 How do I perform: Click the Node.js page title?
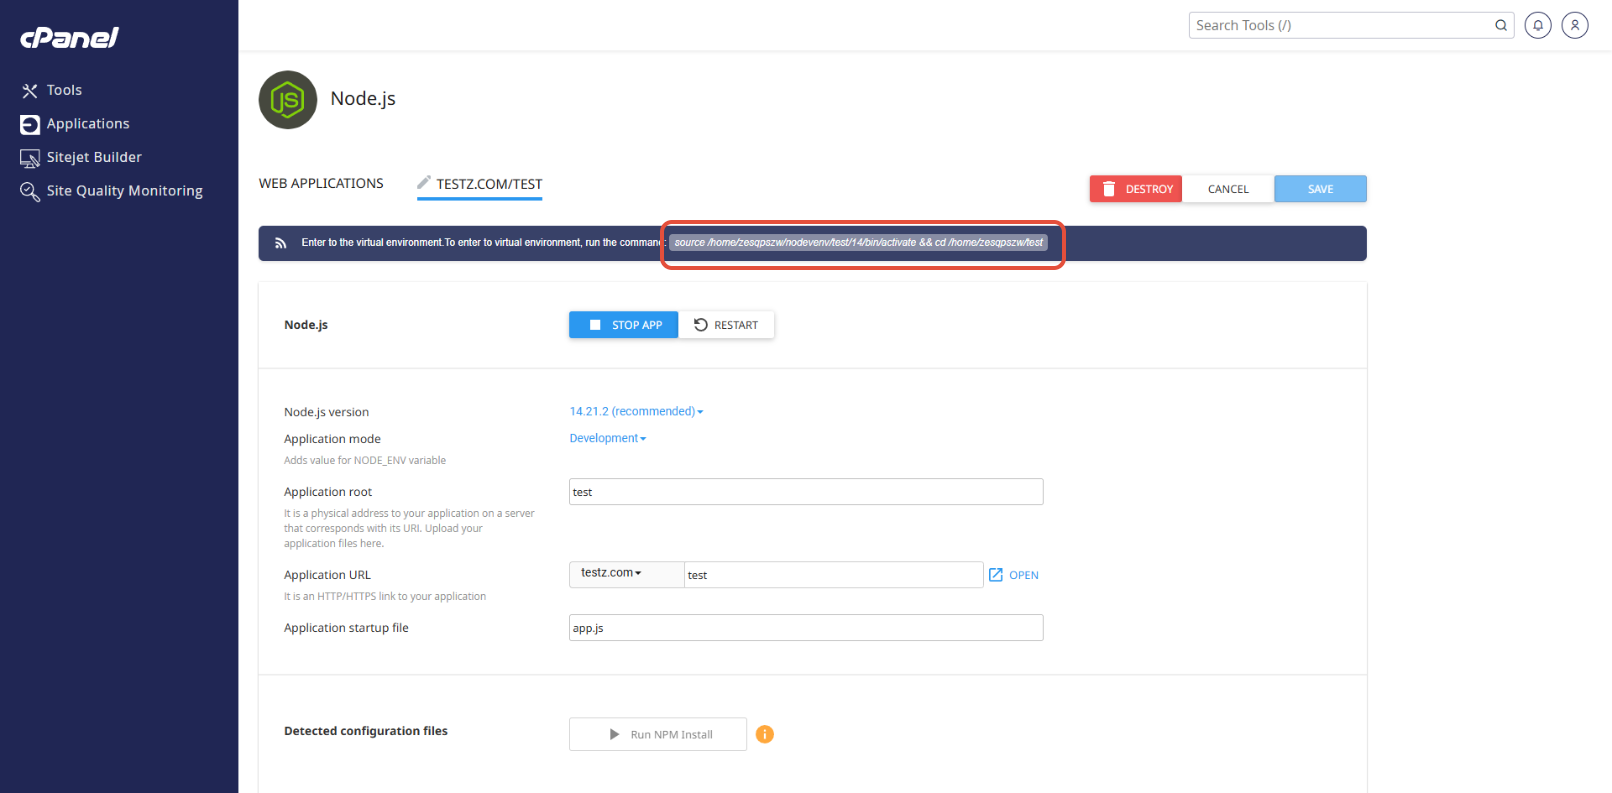point(363,99)
